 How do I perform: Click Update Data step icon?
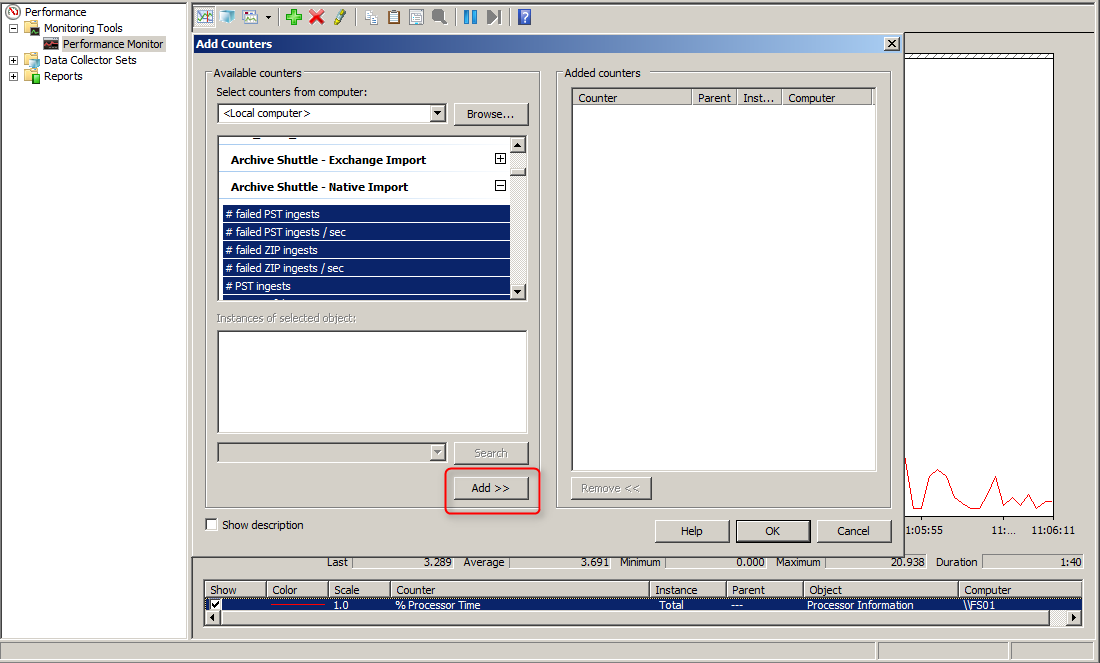pyautogui.click(x=494, y=17)
